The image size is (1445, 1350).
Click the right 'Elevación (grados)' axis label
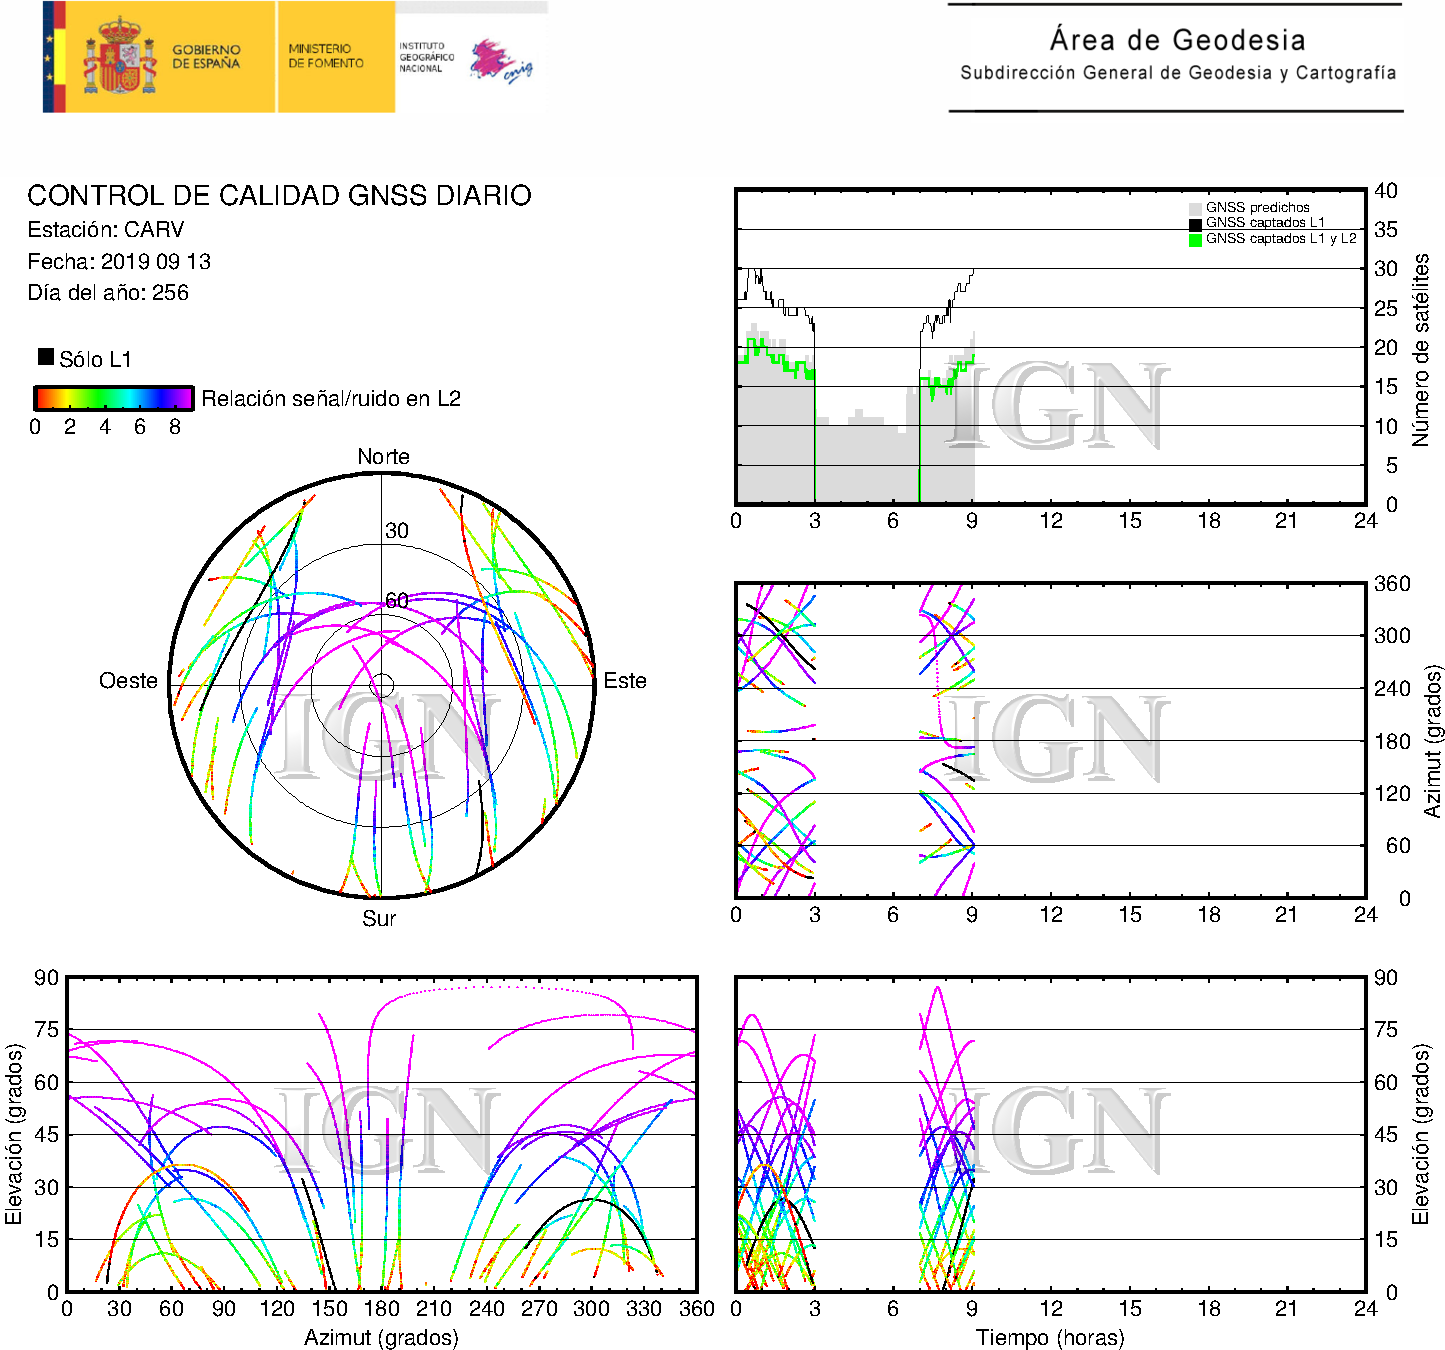coord(1421,1134)
